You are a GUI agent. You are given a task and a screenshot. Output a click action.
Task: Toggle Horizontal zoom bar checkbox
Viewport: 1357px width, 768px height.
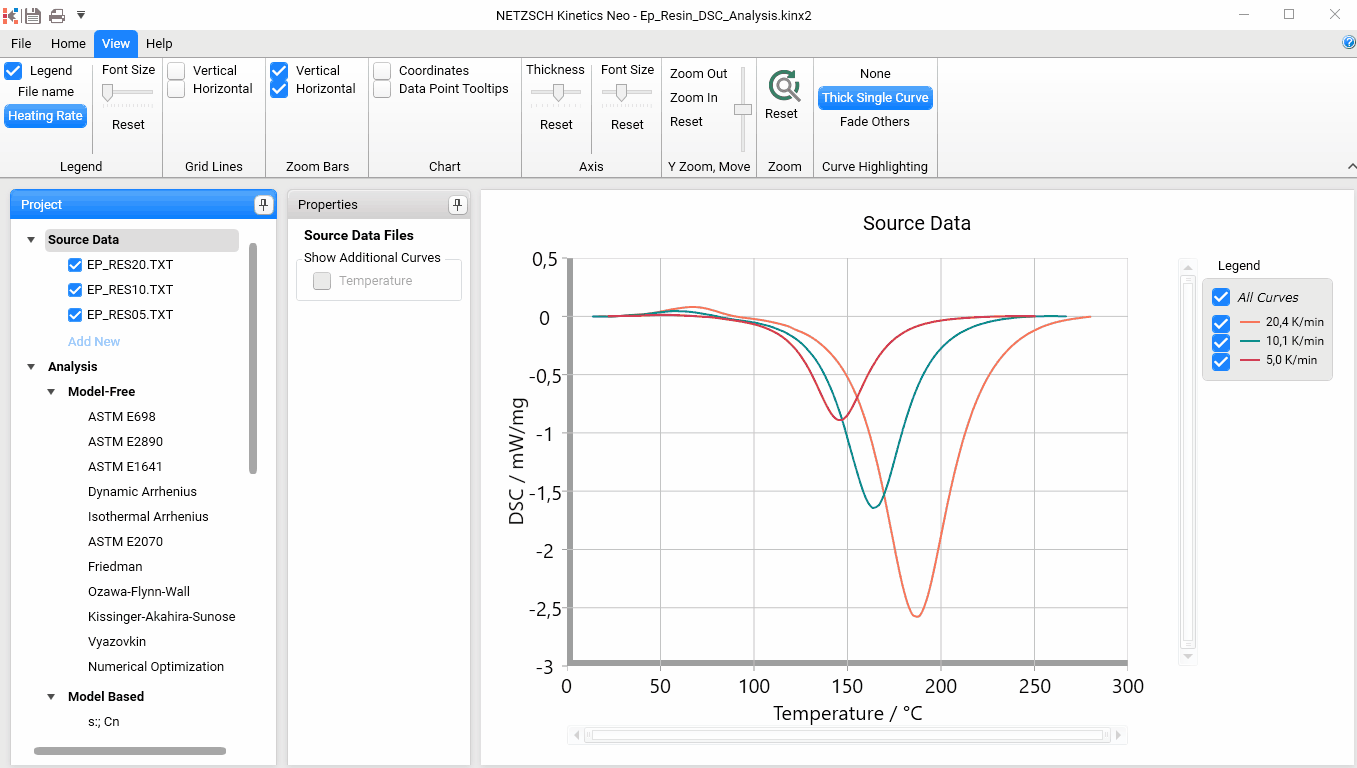tap(279, 89)
